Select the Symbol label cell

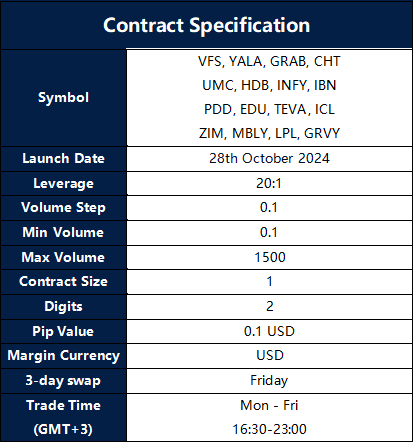pos(63,98)
